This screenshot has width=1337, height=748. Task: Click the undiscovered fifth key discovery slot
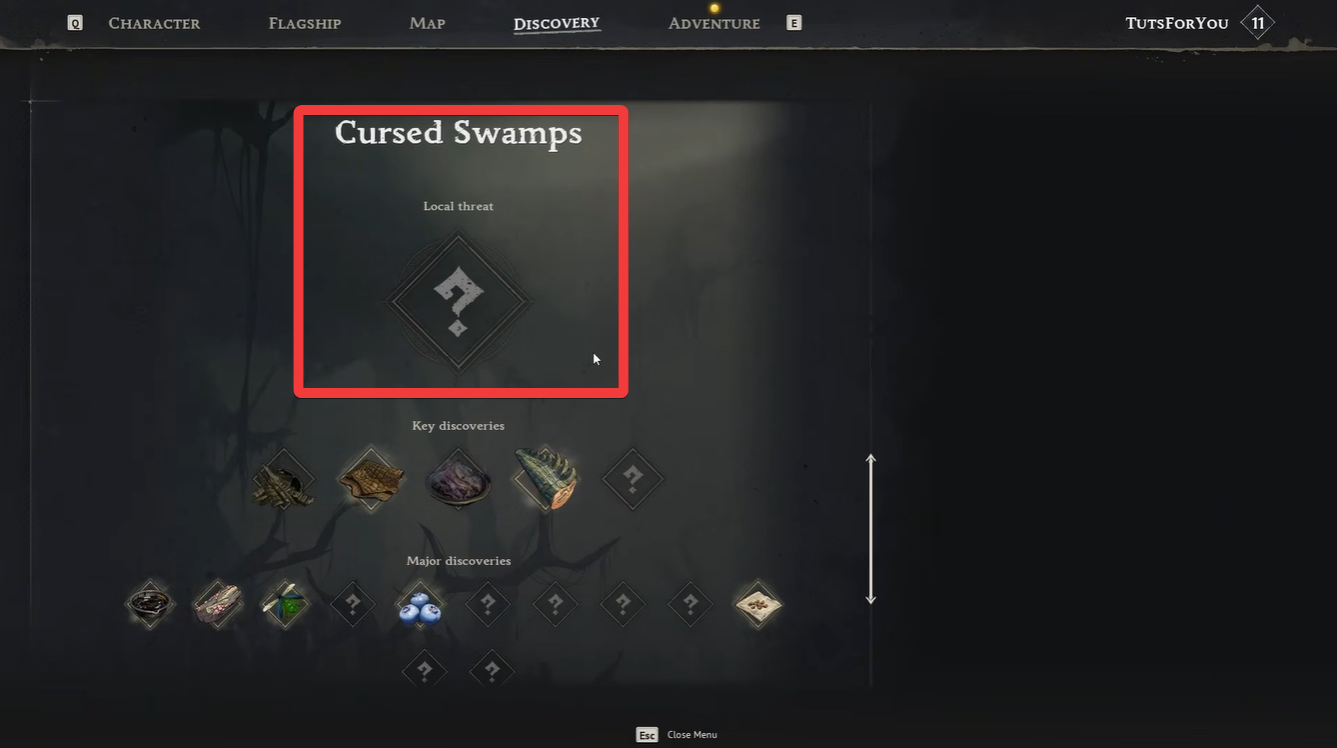click(633, 480)
